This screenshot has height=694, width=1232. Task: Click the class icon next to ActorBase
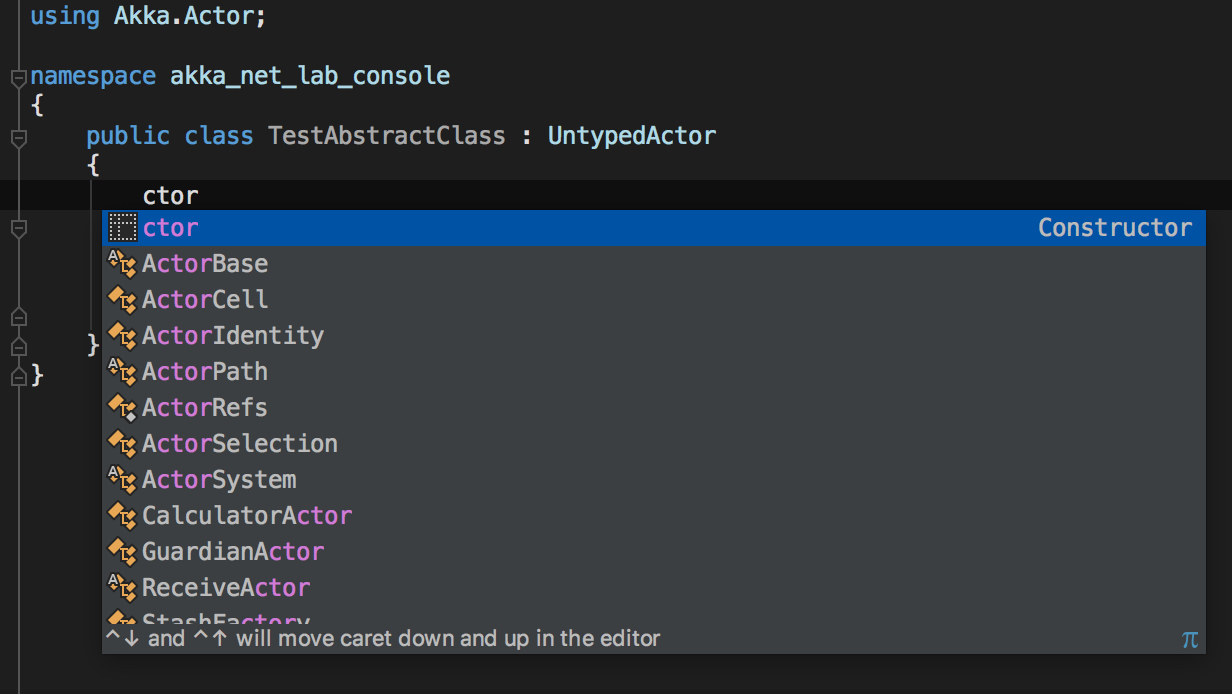pyautogui.click(x=122, y=264)
